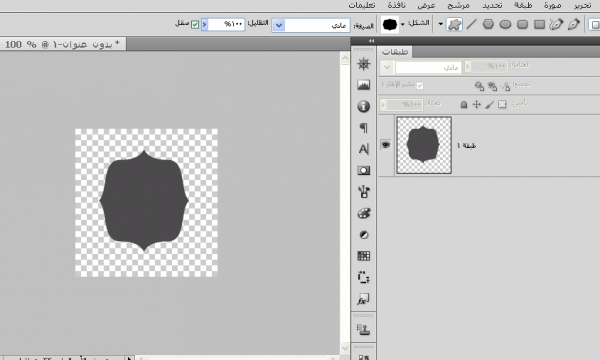Open the custom shape picker arrow
The width and height of the screenshot is (600, 360).
coord(403,24)
